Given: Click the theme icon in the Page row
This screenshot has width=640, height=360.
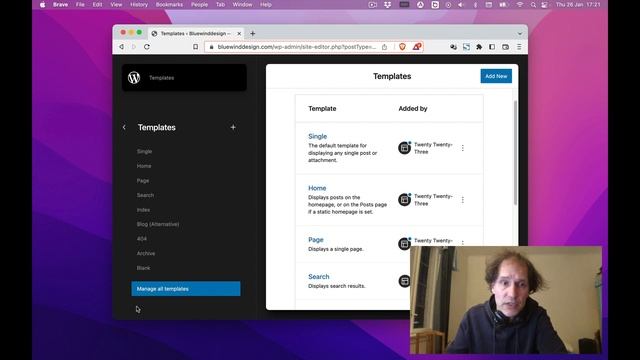Looking at the screenshot, I should pyautogui.click(x=404, y=244).
